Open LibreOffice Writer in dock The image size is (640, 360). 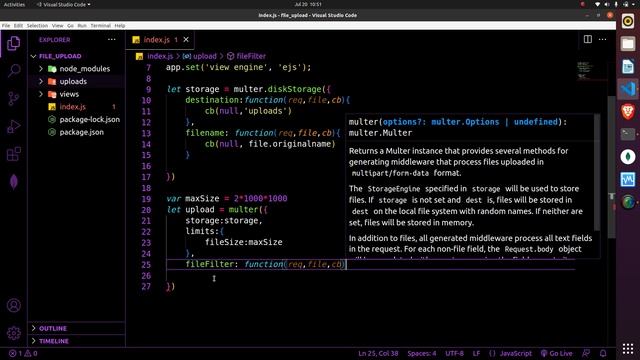point(628,66)
